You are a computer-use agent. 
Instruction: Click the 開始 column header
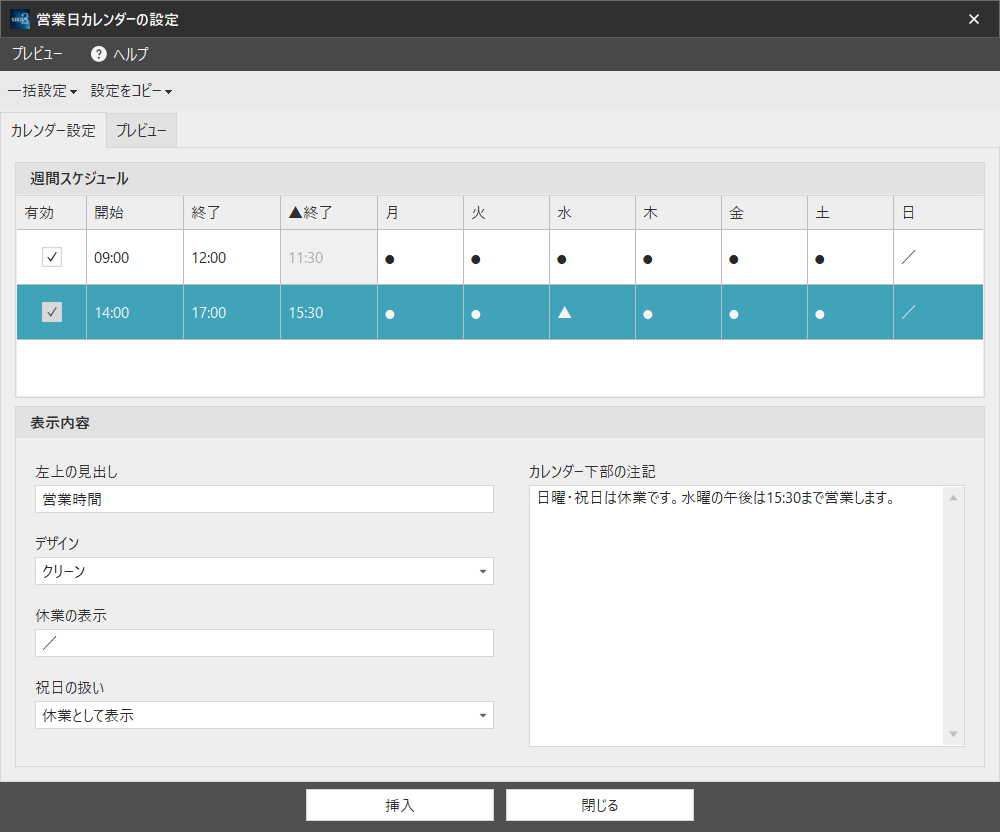135,212
